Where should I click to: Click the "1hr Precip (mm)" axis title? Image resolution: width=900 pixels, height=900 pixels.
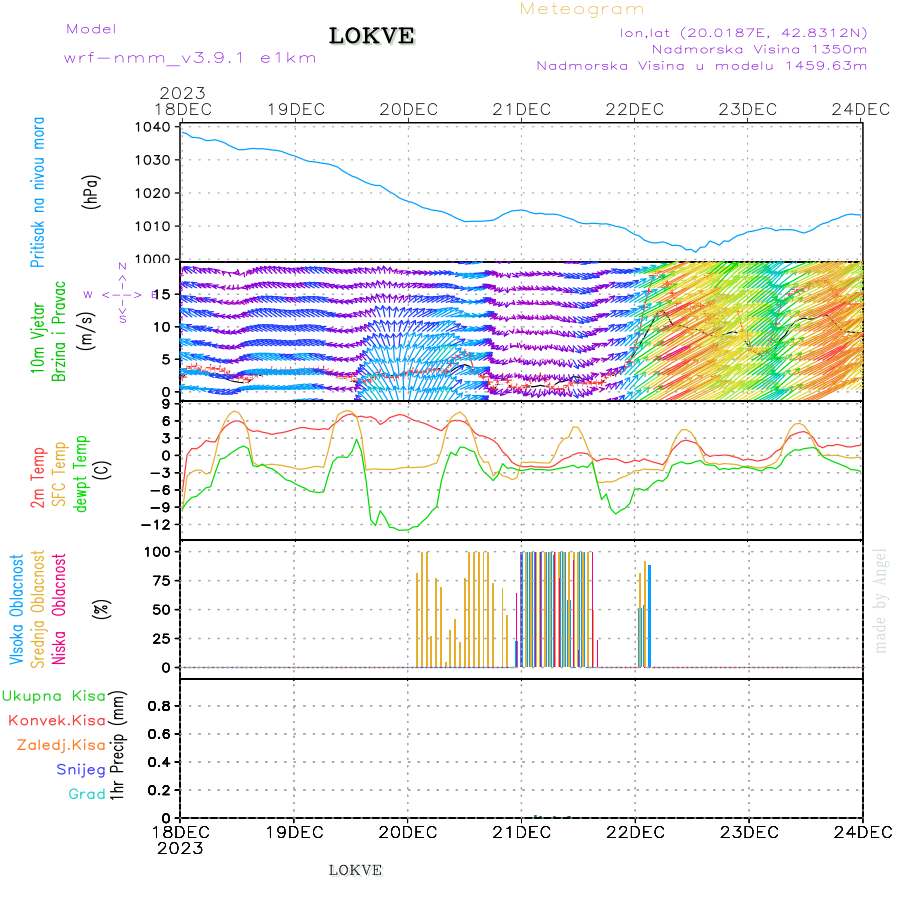[x=117, y=745]
